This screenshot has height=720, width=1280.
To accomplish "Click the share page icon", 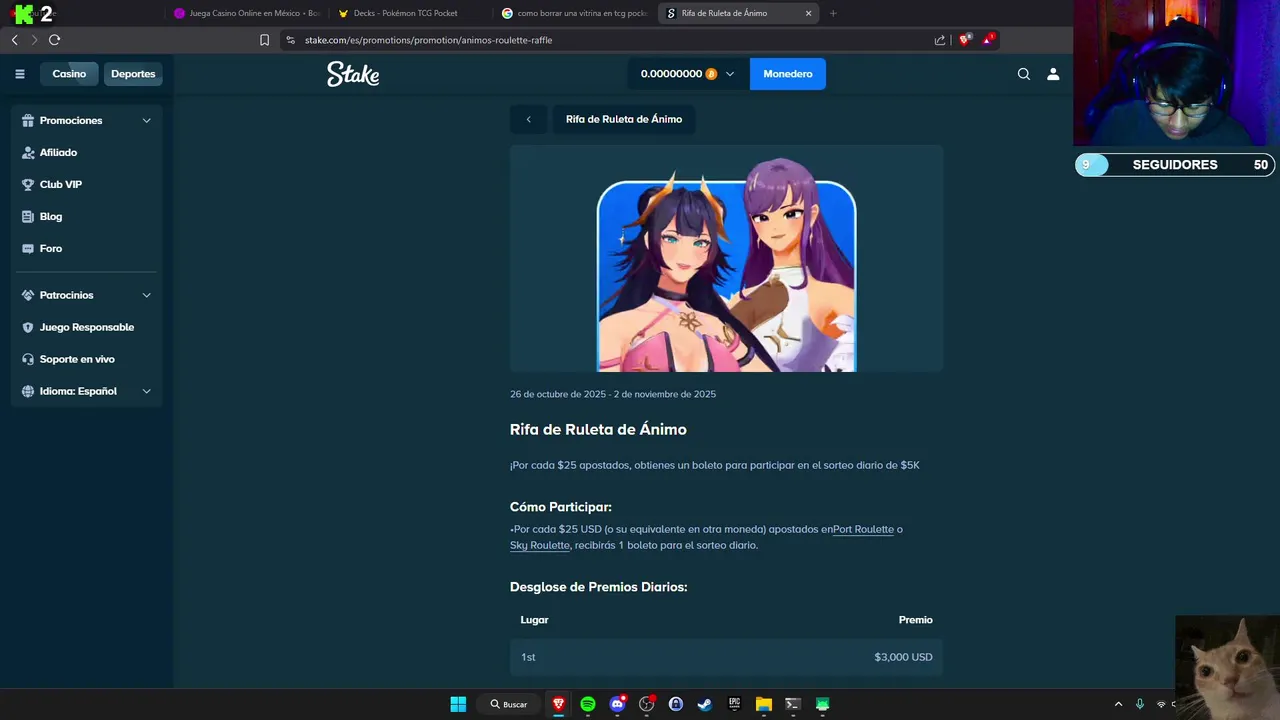I will click(x=940, y=40).
